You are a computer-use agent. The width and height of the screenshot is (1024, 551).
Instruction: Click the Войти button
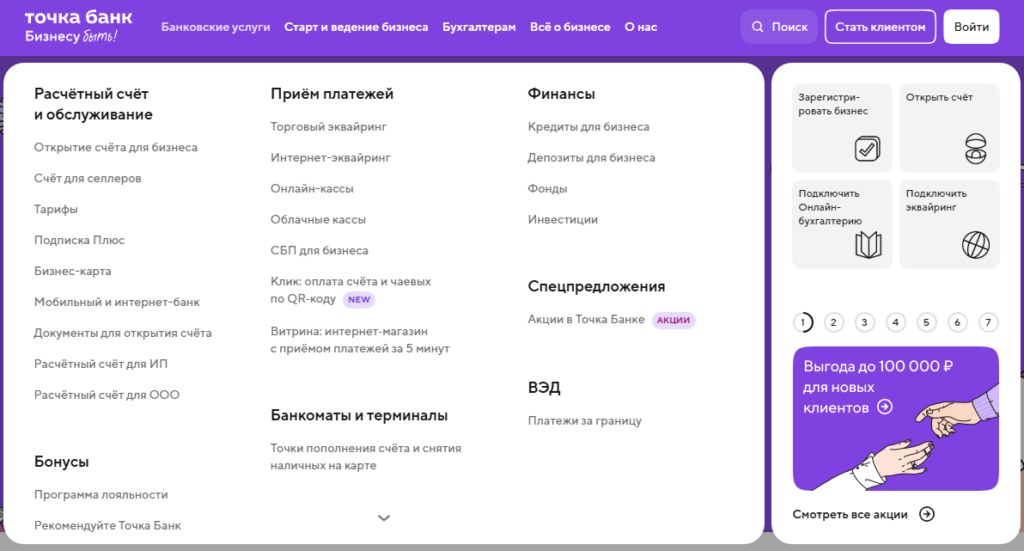(971, 27)
